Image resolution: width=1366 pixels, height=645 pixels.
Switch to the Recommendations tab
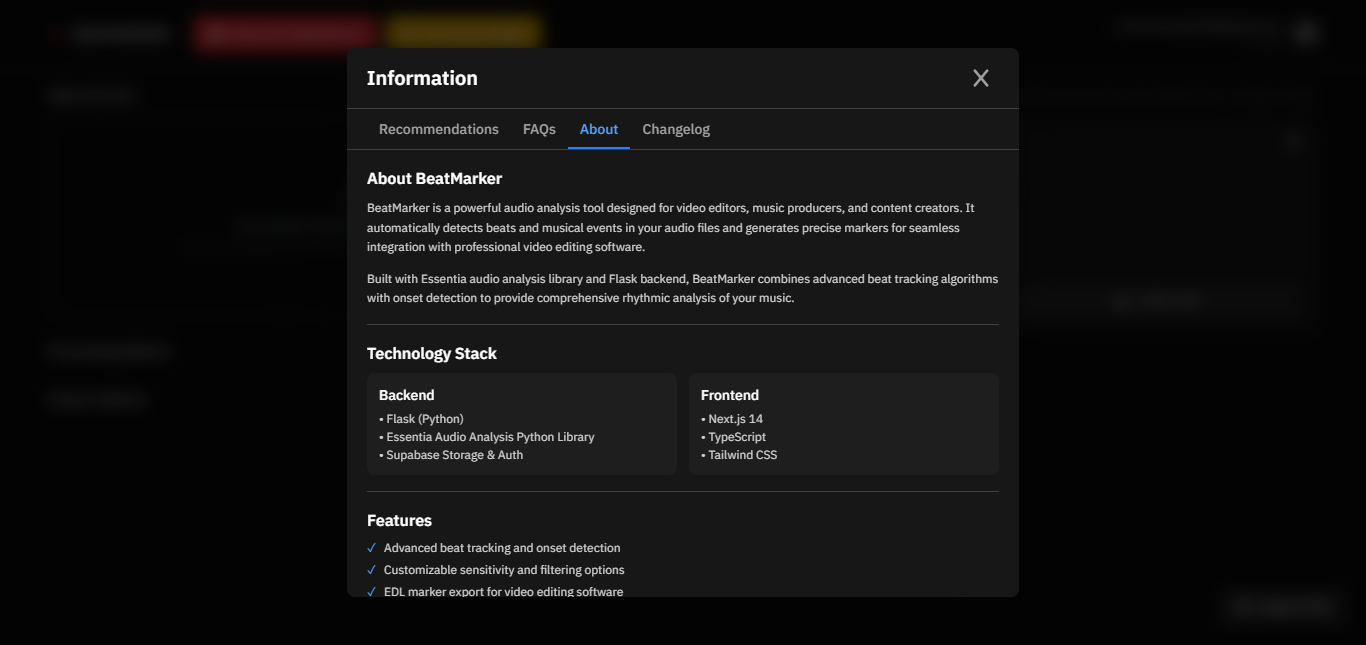pos(439,129)
